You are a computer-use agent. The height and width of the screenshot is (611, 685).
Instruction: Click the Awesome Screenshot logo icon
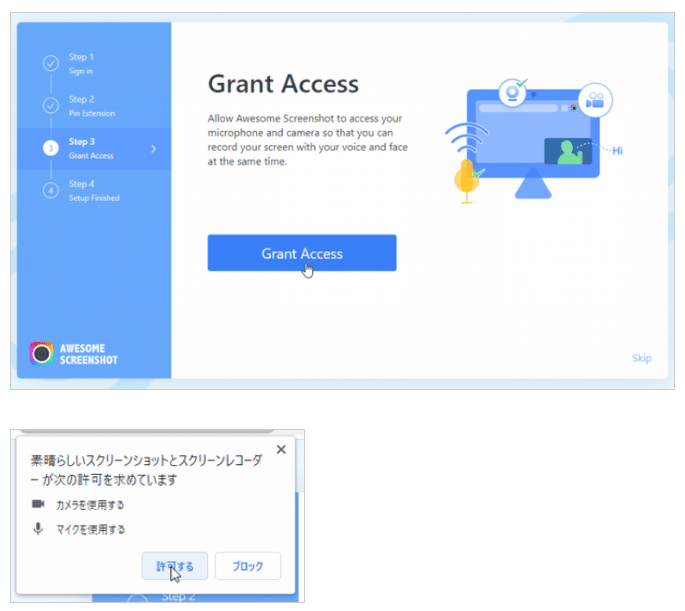[42, 354]
